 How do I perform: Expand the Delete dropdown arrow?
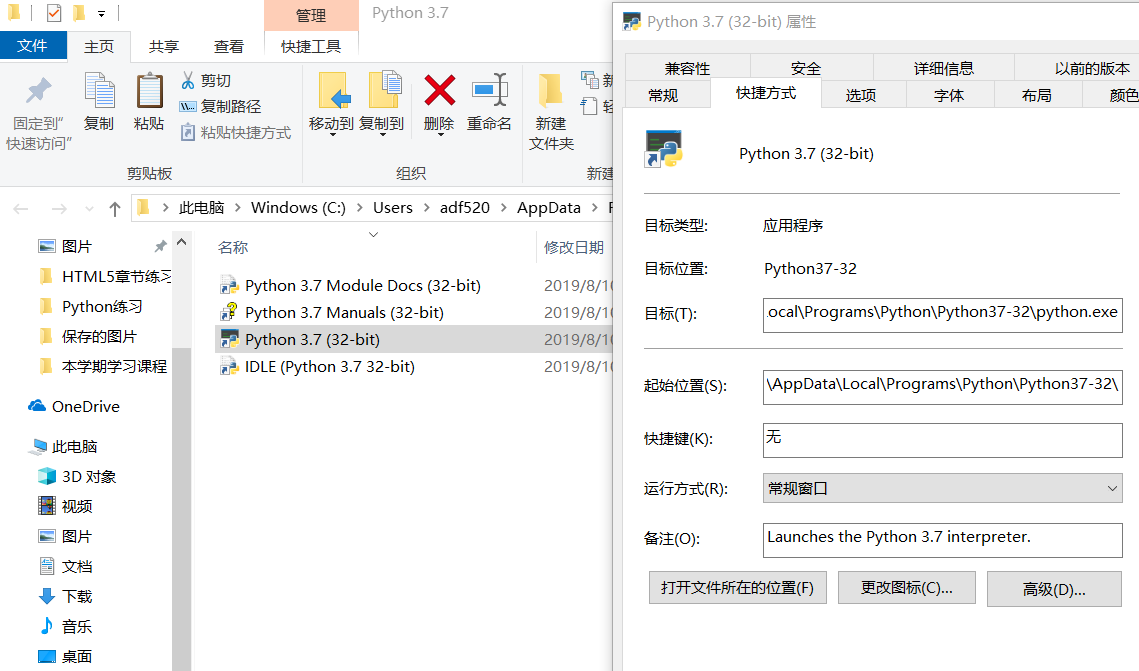pos(440,136)
